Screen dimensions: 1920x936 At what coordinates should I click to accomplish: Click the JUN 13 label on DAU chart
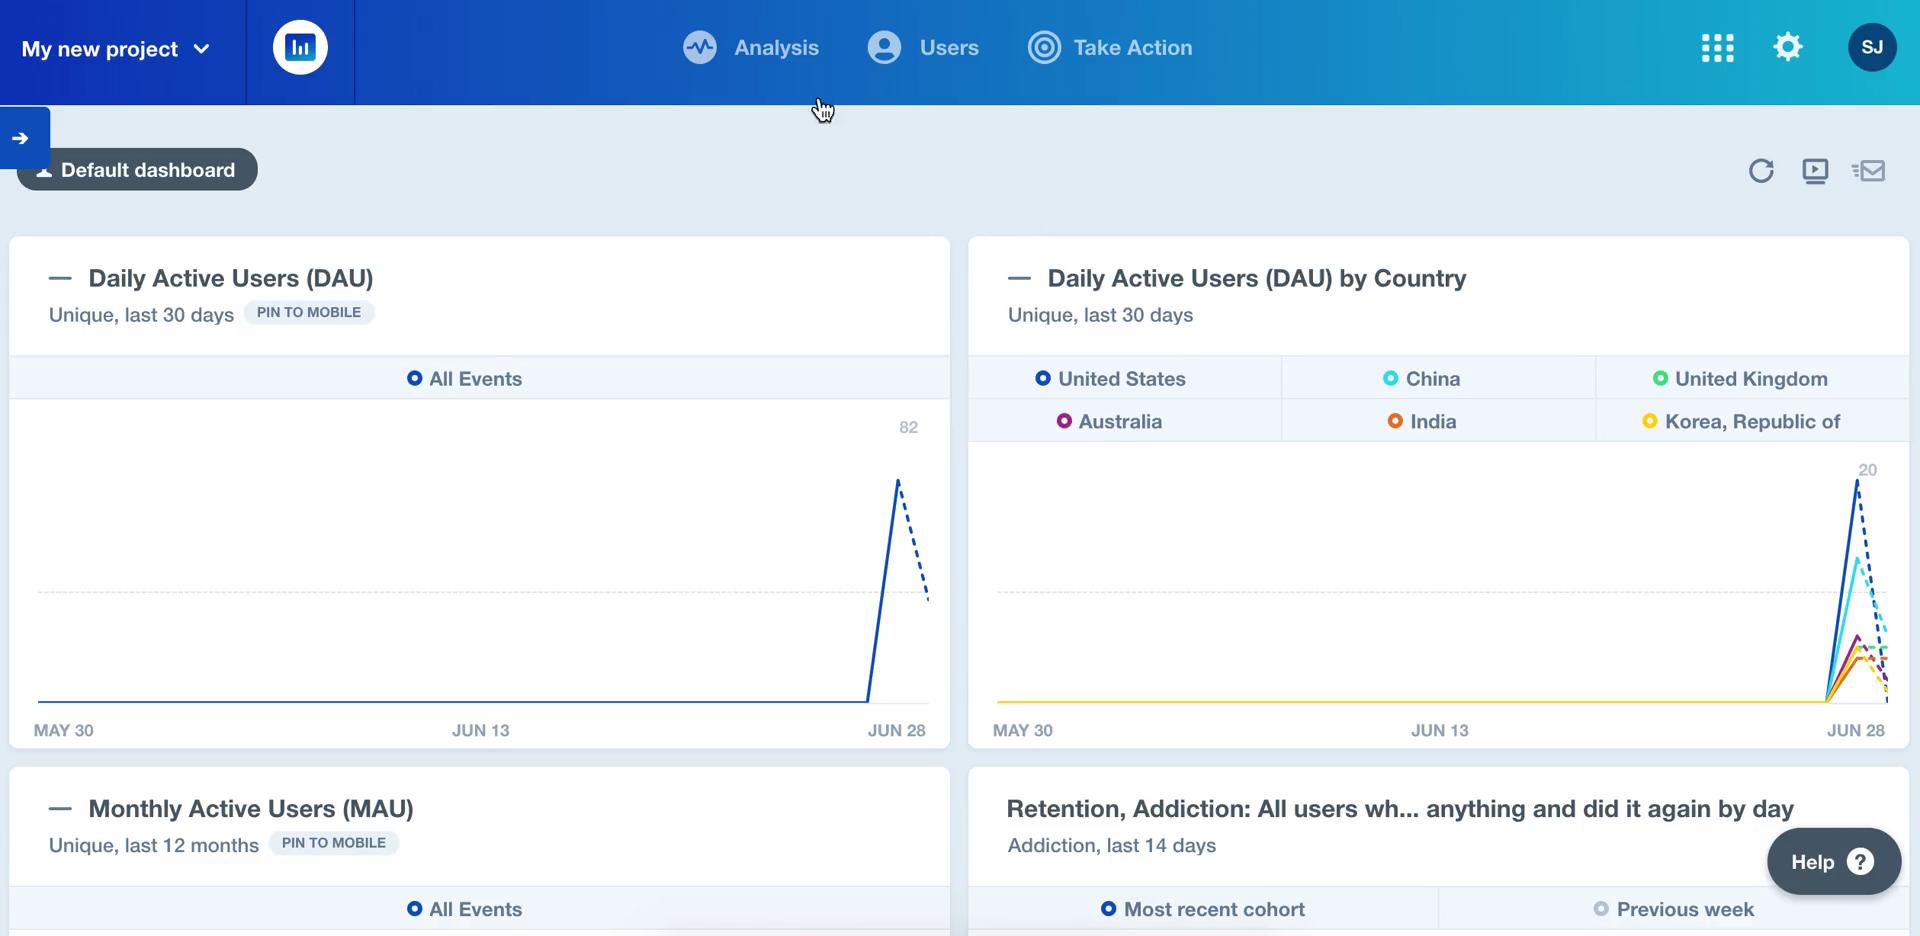(x=481, y=731)
